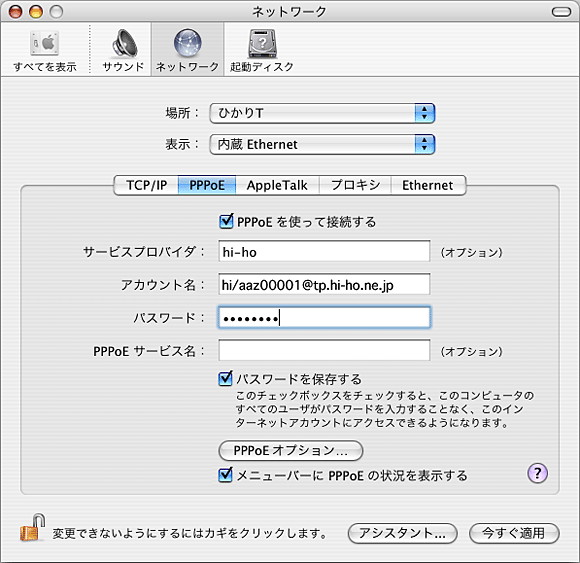Switch to the AppleTalk tab
This screenshot has height=563, width=580.
277,185
